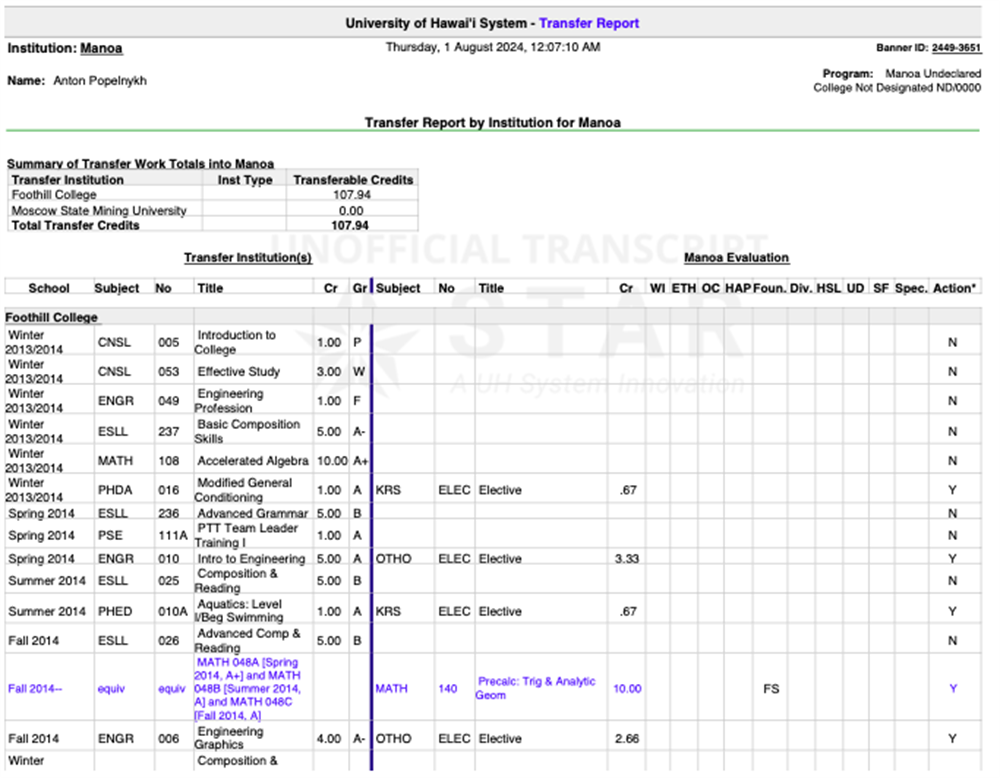Click the report date "Thursday, 1 August 2024"
This screenshot has width=1000, height=778.
point(454,47)
